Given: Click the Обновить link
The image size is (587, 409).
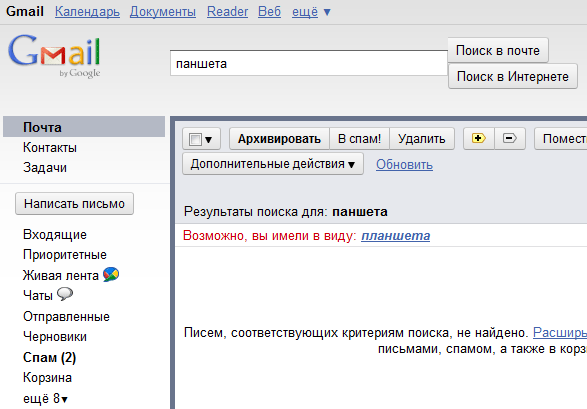Looking at the screenshot, I should [x=404, y=165].
